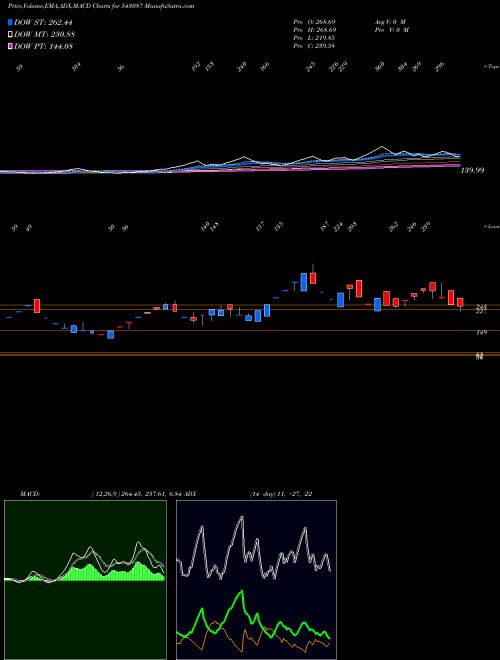Click the ADX '(14 day) 11, +27, -22' text
Viewport: 500px width, 660px height.
coord(281,494)
